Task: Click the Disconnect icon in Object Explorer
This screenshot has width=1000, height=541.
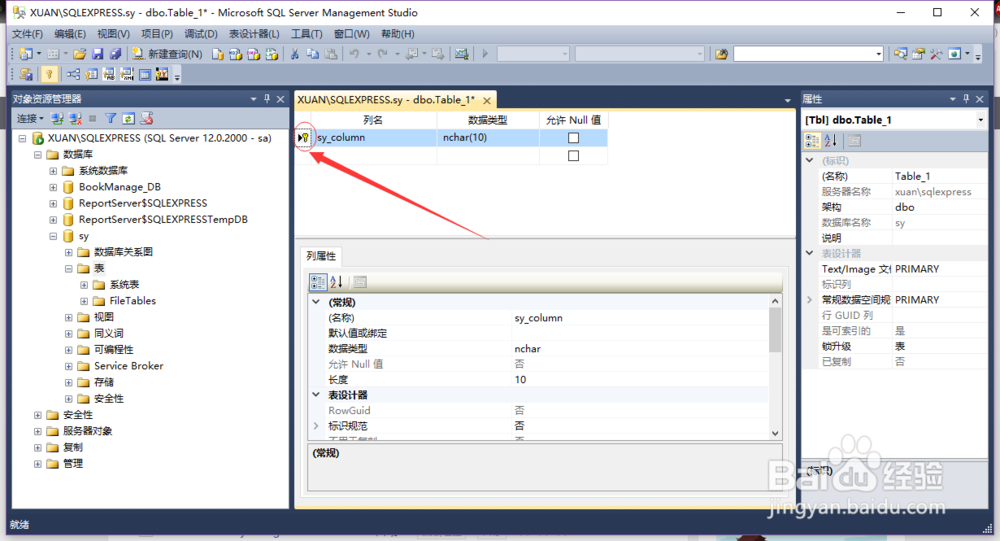Action: click(x=75, y=119)
